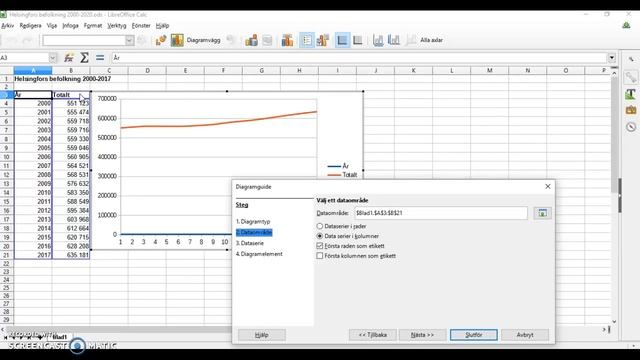Uncheck Första raden som etikett
Screen dimensions: 640x360
pyautogui.click(x=320, y=246)
